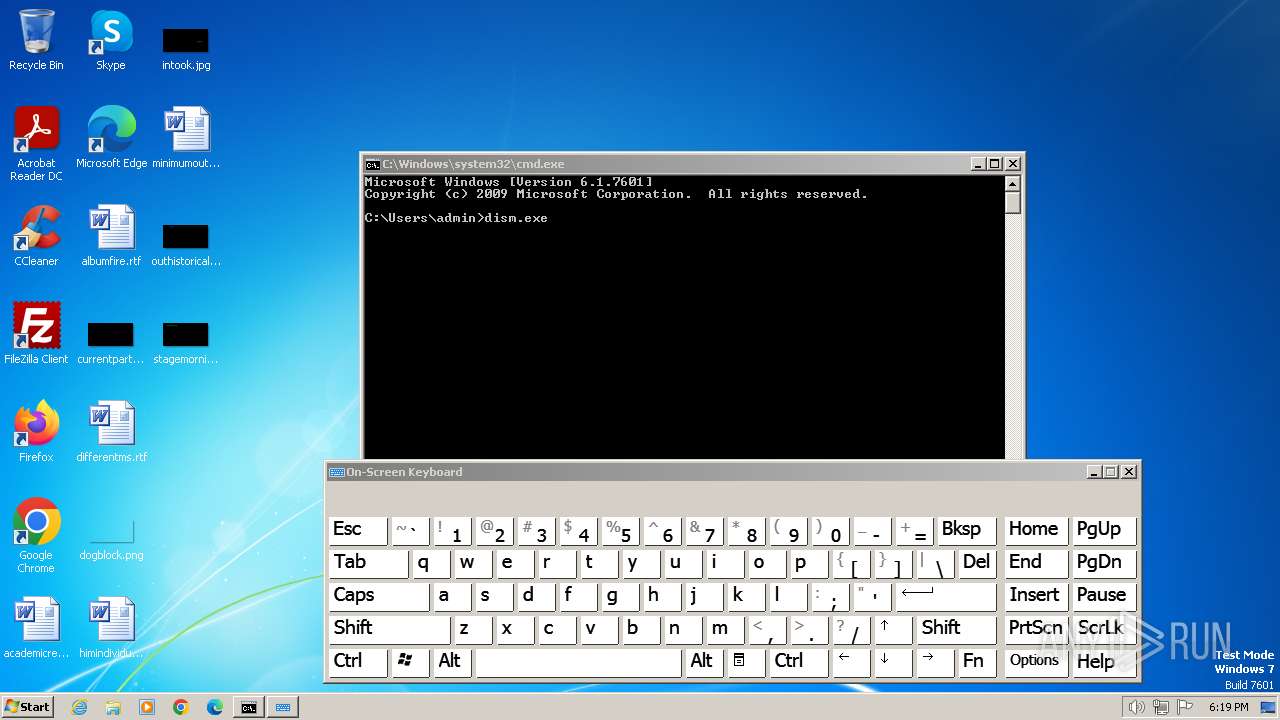This screenshot has height=720, width=1280.
Task: Open File Explorer from taskbar
Action: [113, 707]
